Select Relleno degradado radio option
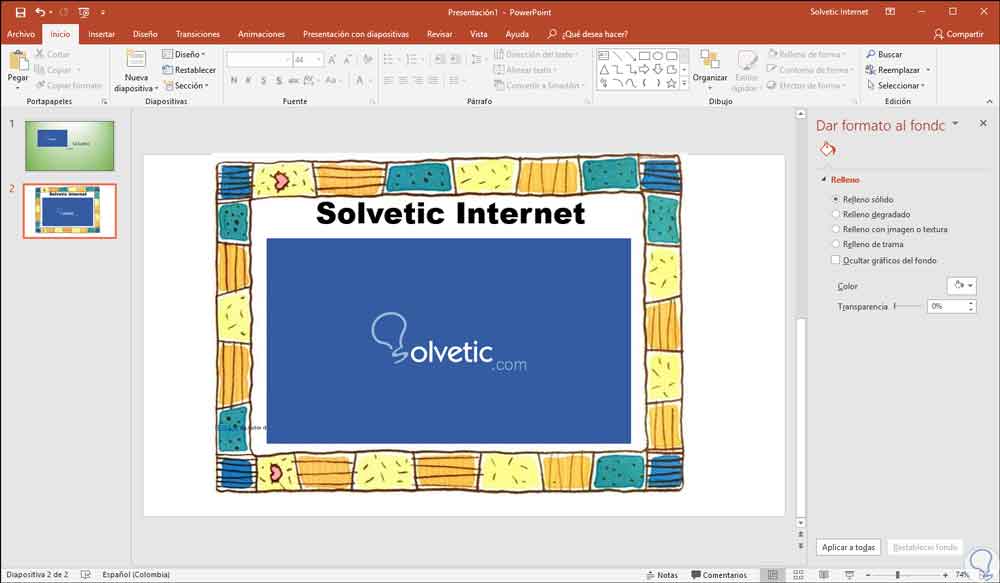Viewport: 1000px width, 583px height. point(835,214)
